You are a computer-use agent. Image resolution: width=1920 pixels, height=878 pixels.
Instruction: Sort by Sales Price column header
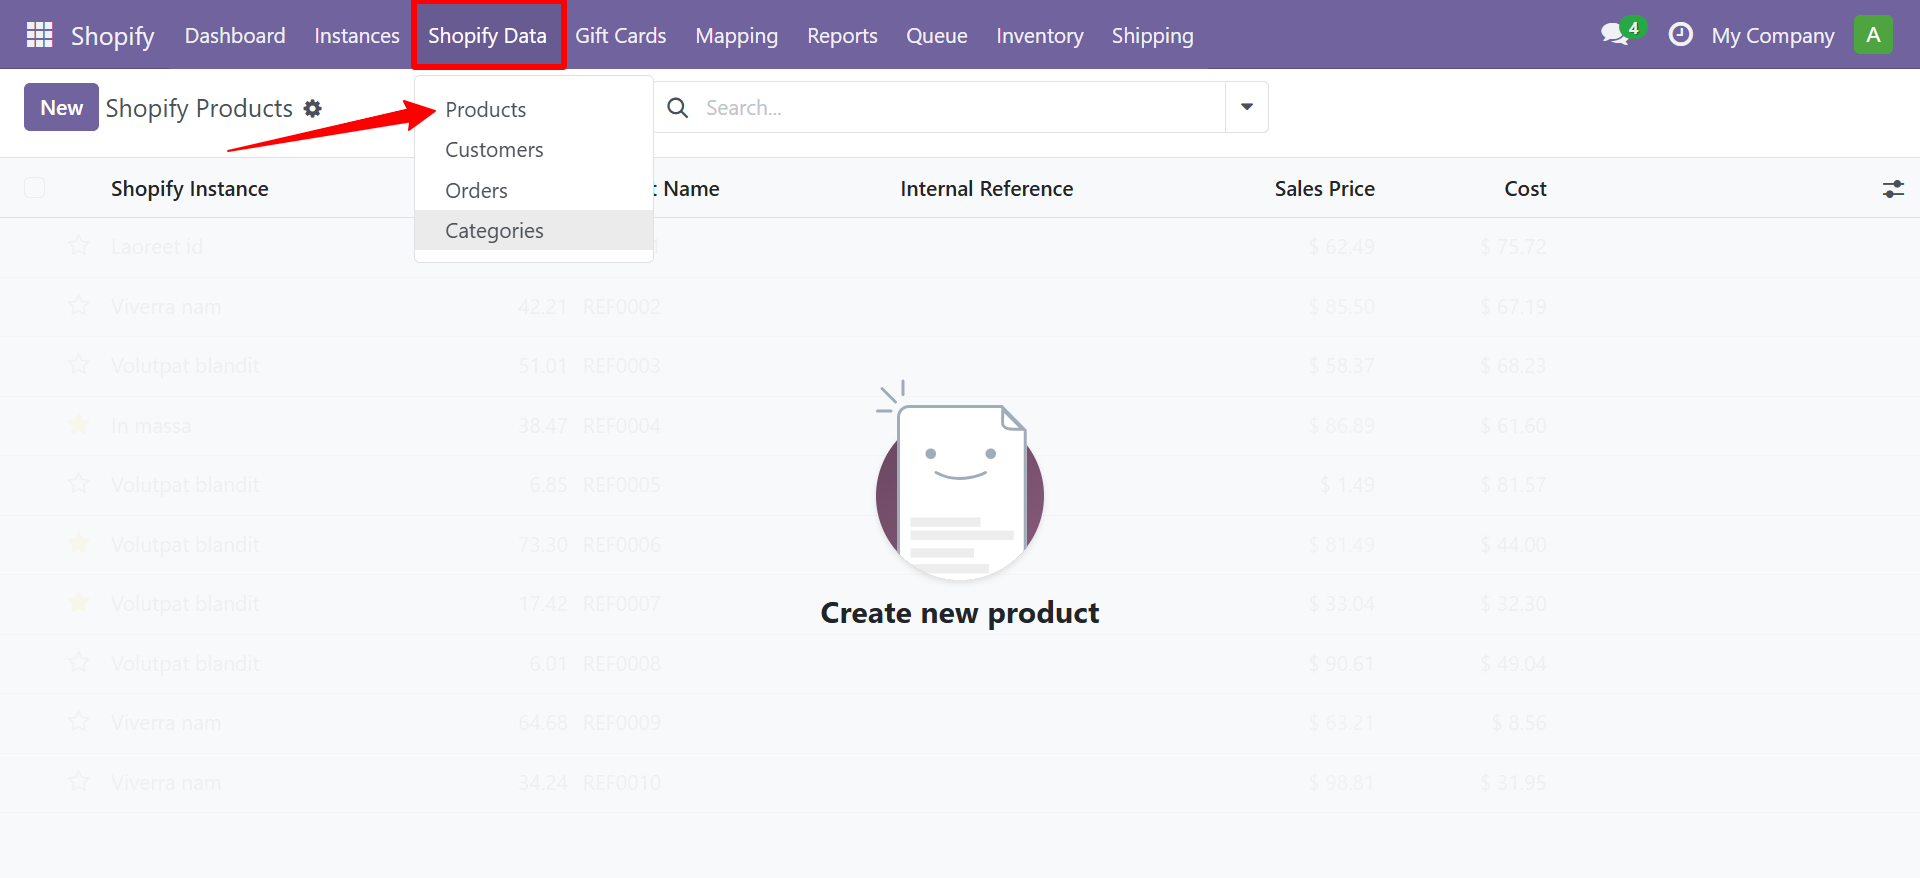pyautogui.click(x=1324, y=188)
